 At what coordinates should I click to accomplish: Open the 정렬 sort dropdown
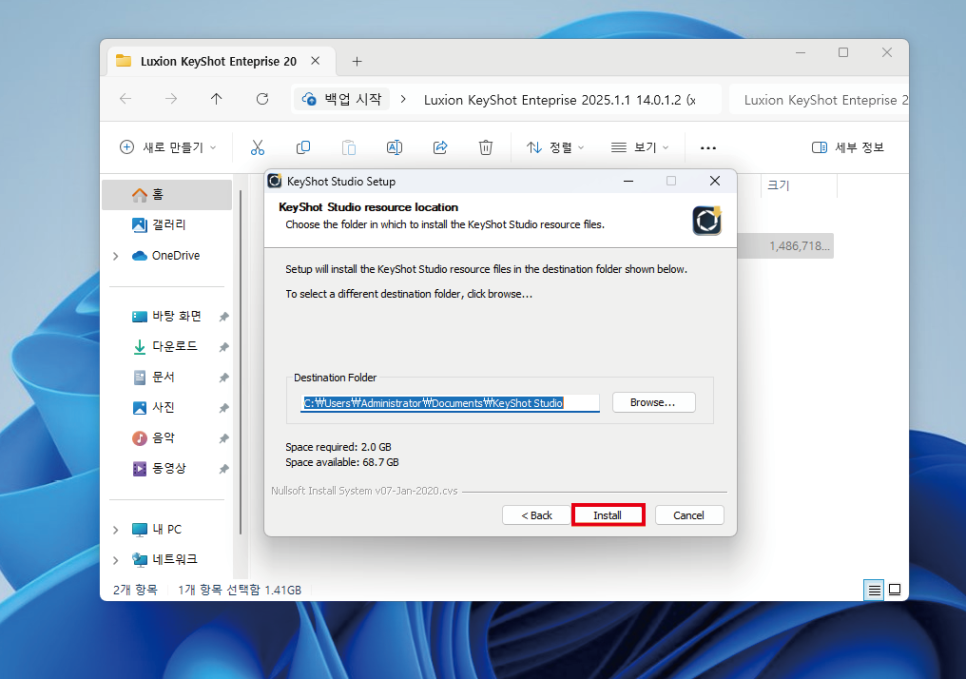555,147
